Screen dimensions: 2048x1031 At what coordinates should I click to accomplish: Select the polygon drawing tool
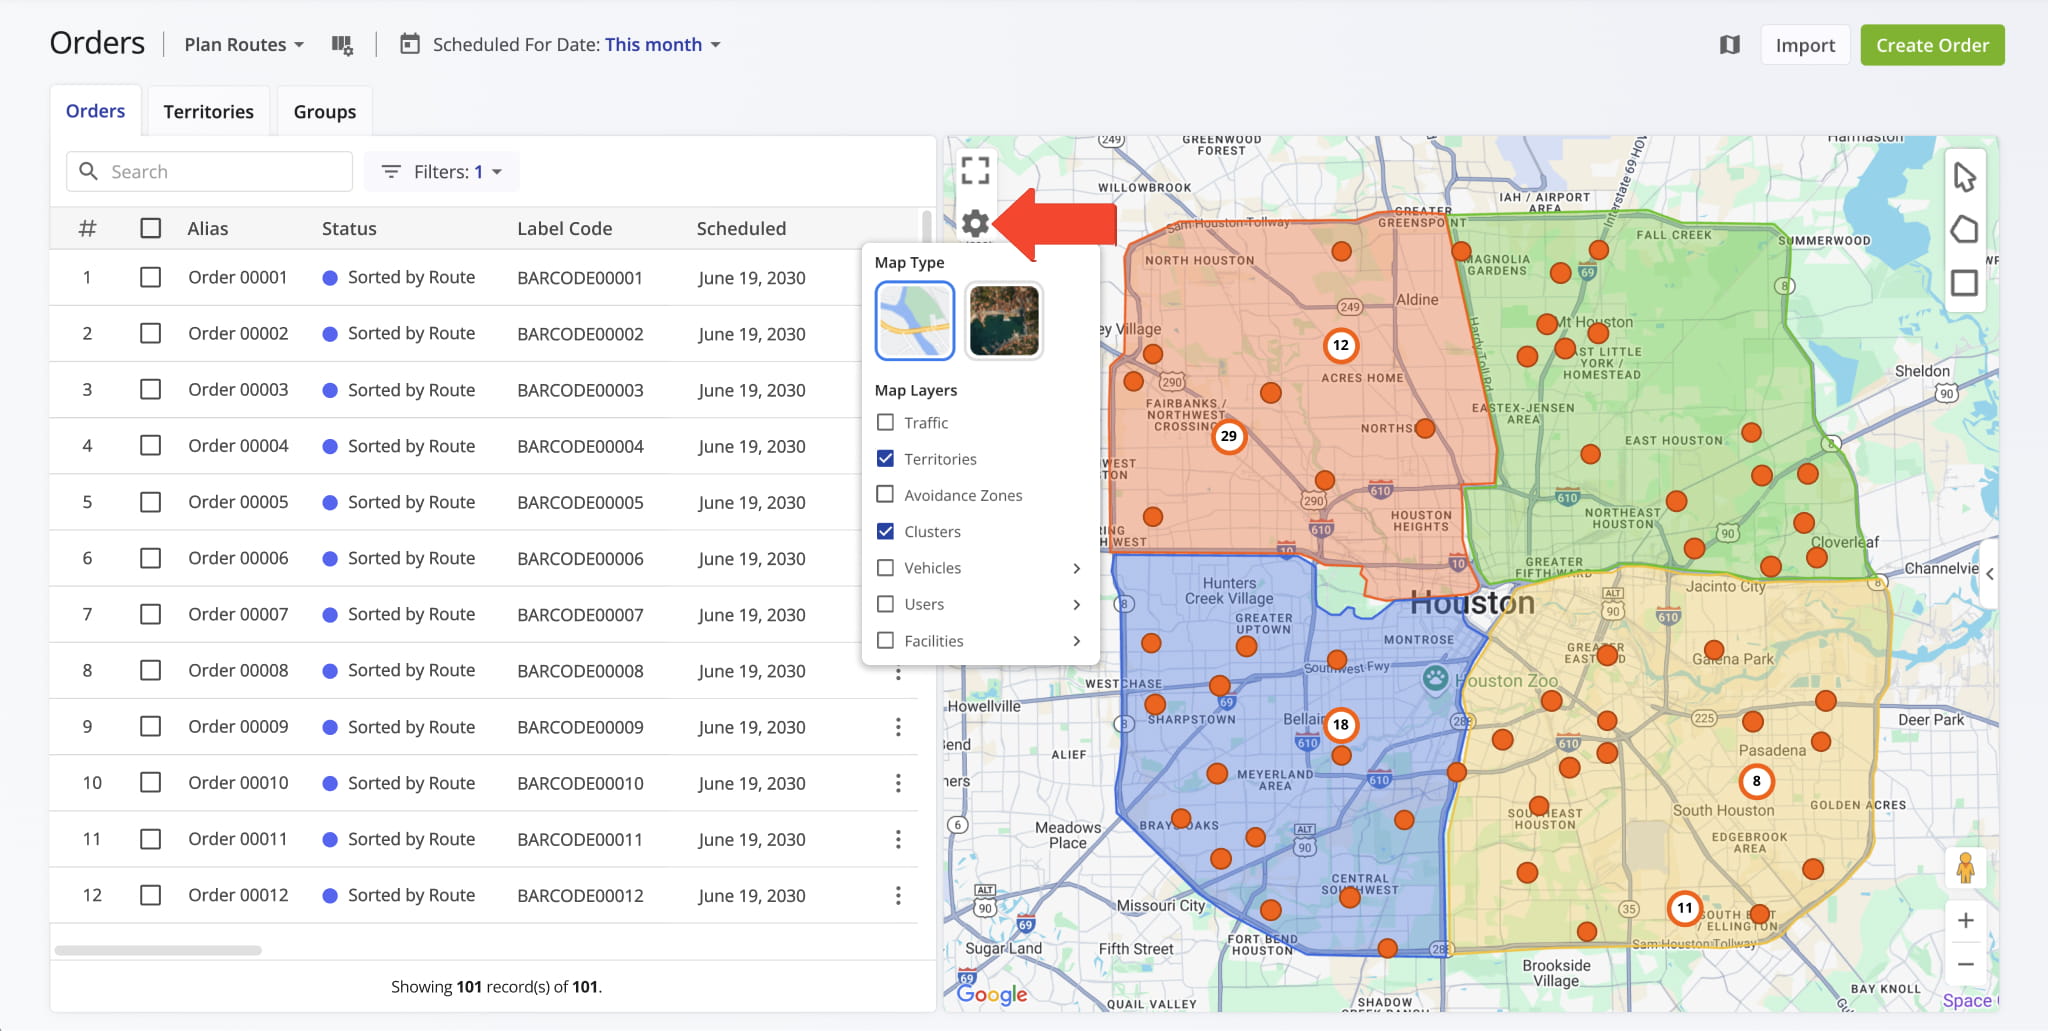1964,230
